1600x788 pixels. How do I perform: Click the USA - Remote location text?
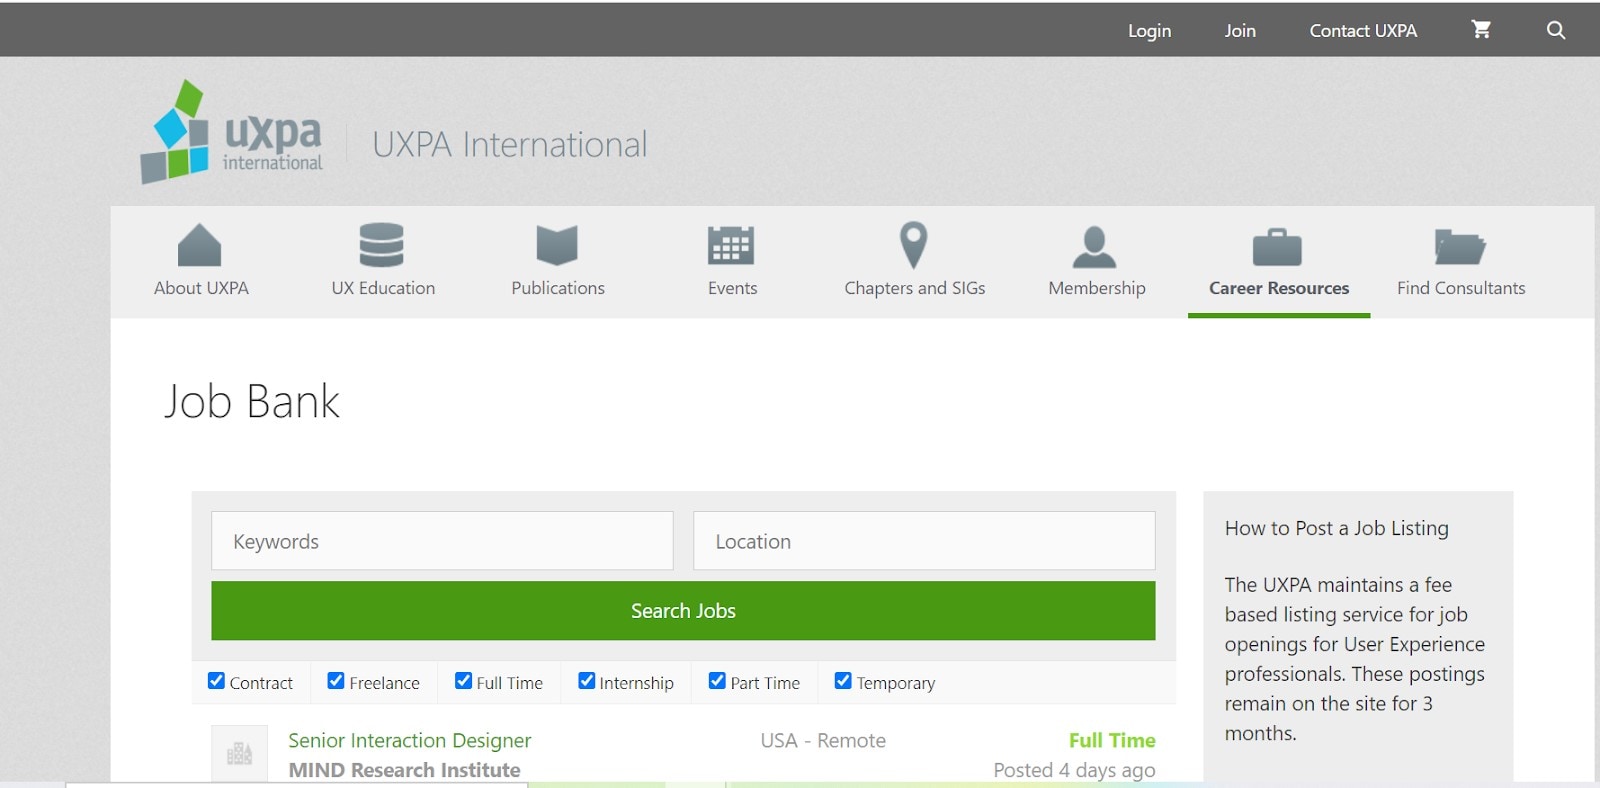pyautogui.click(x=823, y=741)
